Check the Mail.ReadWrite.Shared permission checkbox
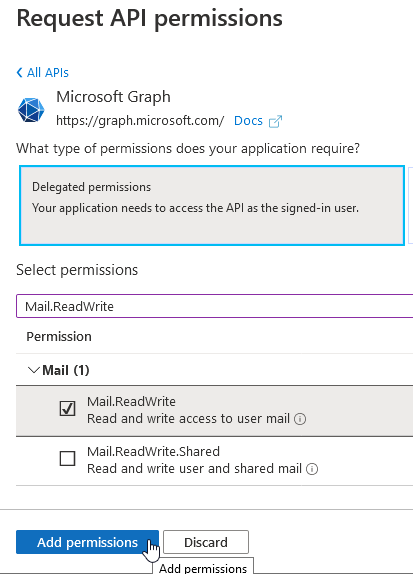The image size is (413, 574). pyautogui.click(x=67, y=458)
